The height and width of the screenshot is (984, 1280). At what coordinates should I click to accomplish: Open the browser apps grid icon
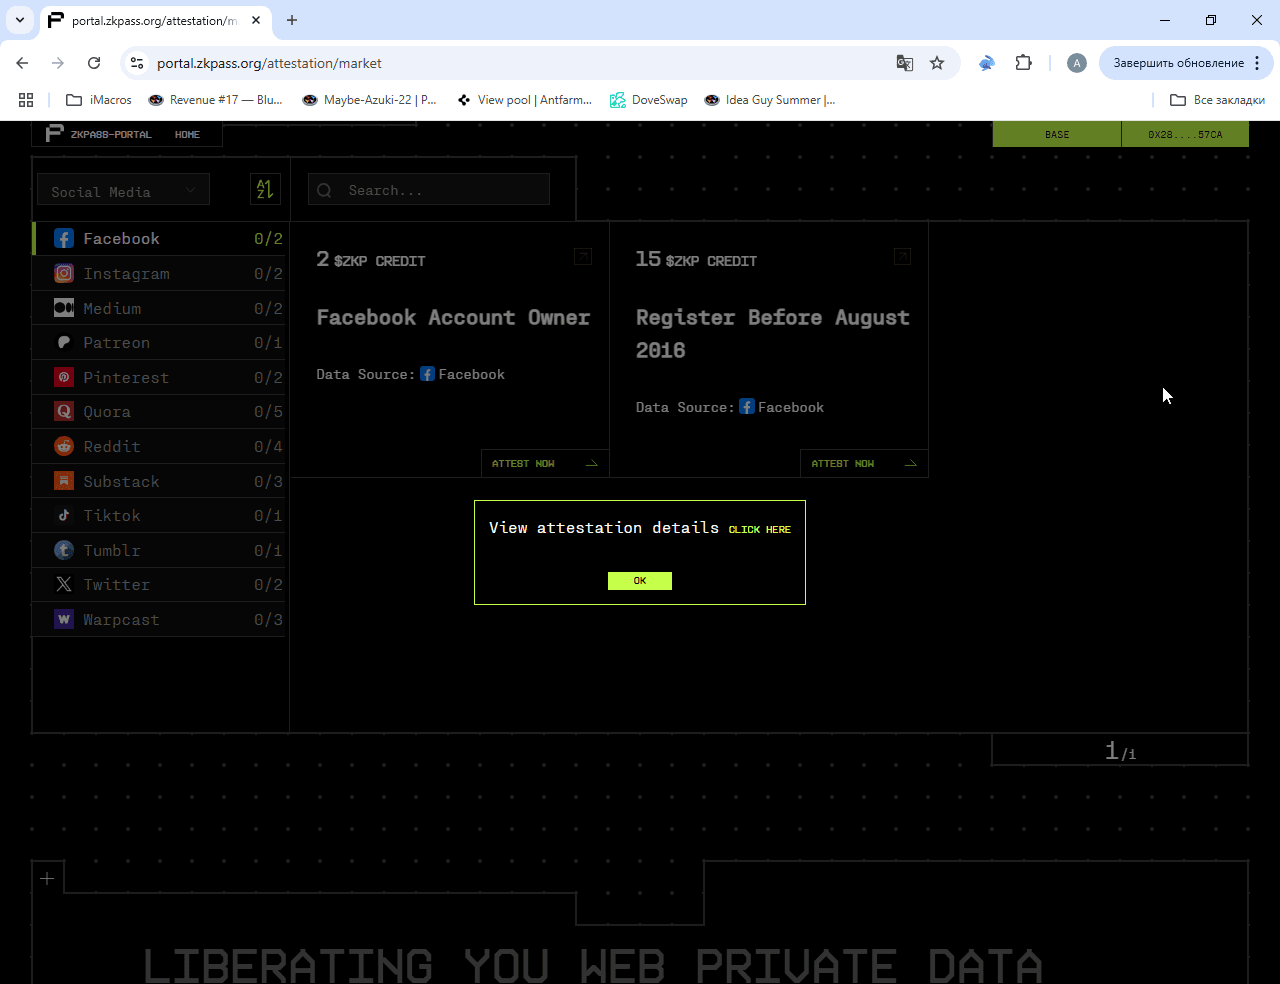(x=26, y=100)
